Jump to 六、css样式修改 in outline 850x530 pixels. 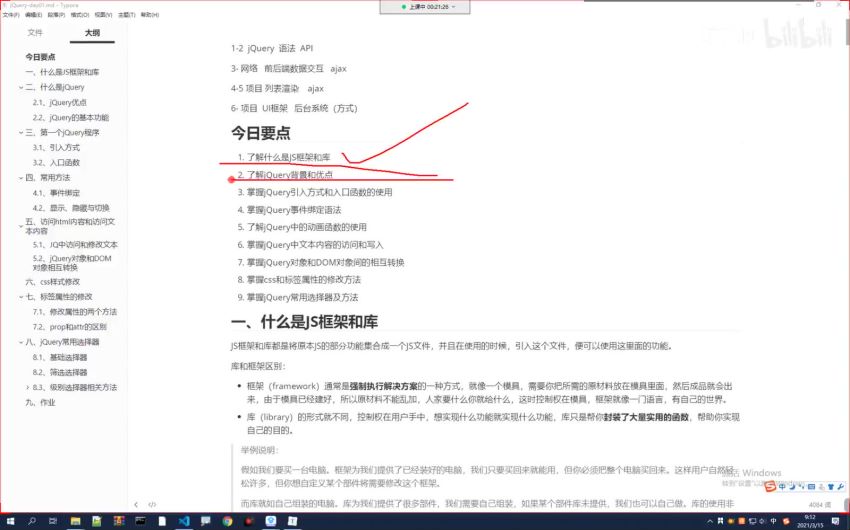coord(52,282)
